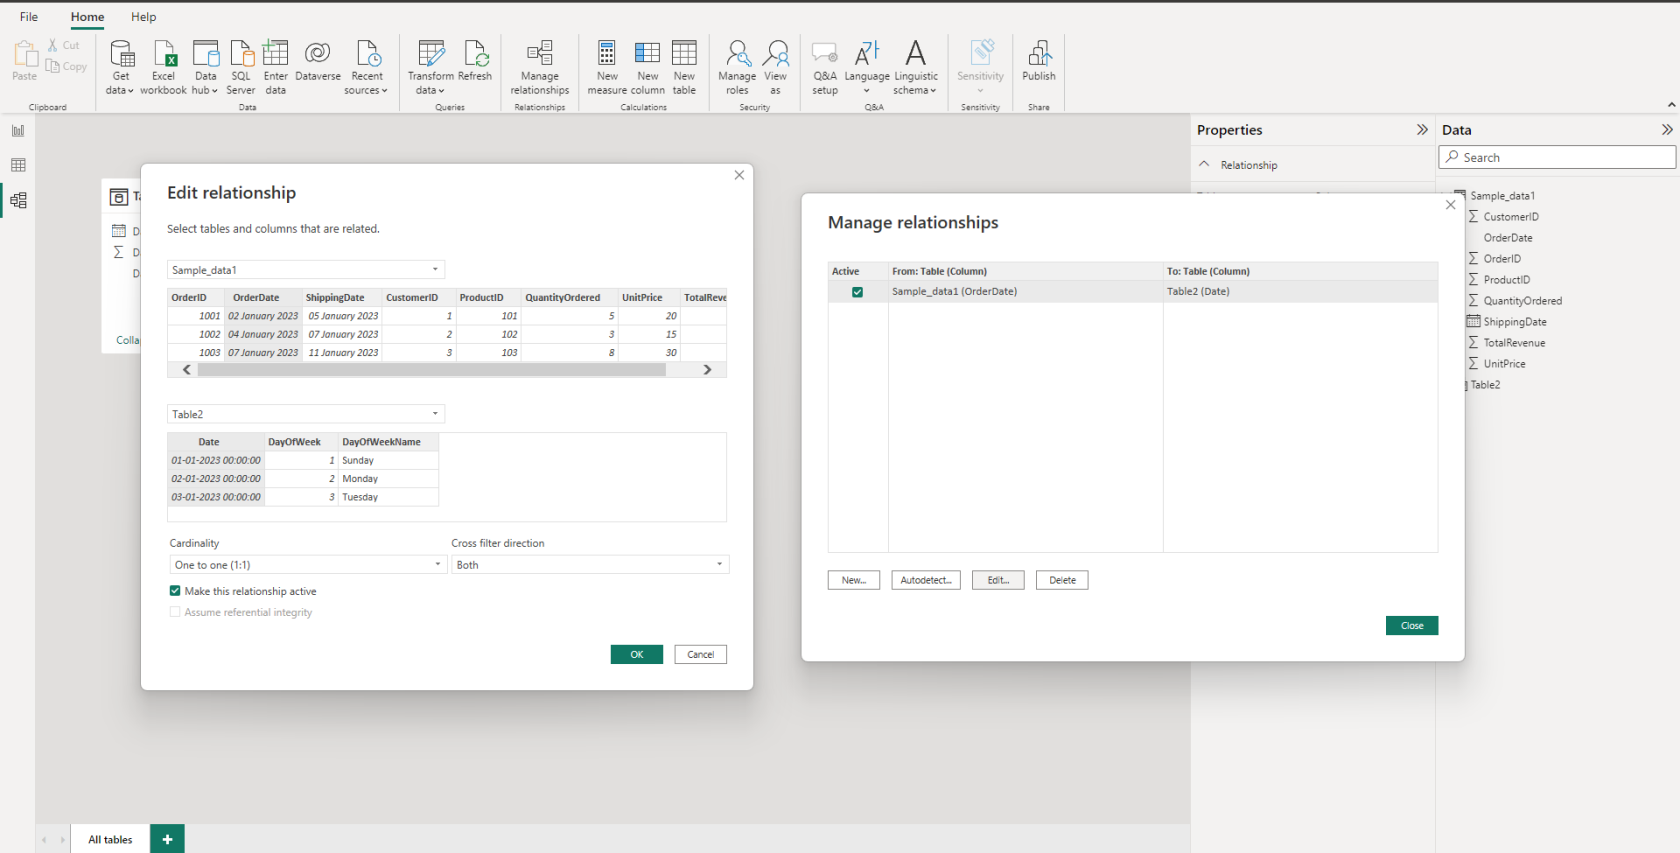Select ShippingDate field in Data pane
This screenshot has width=1680, height=853.
(1515, 322)
